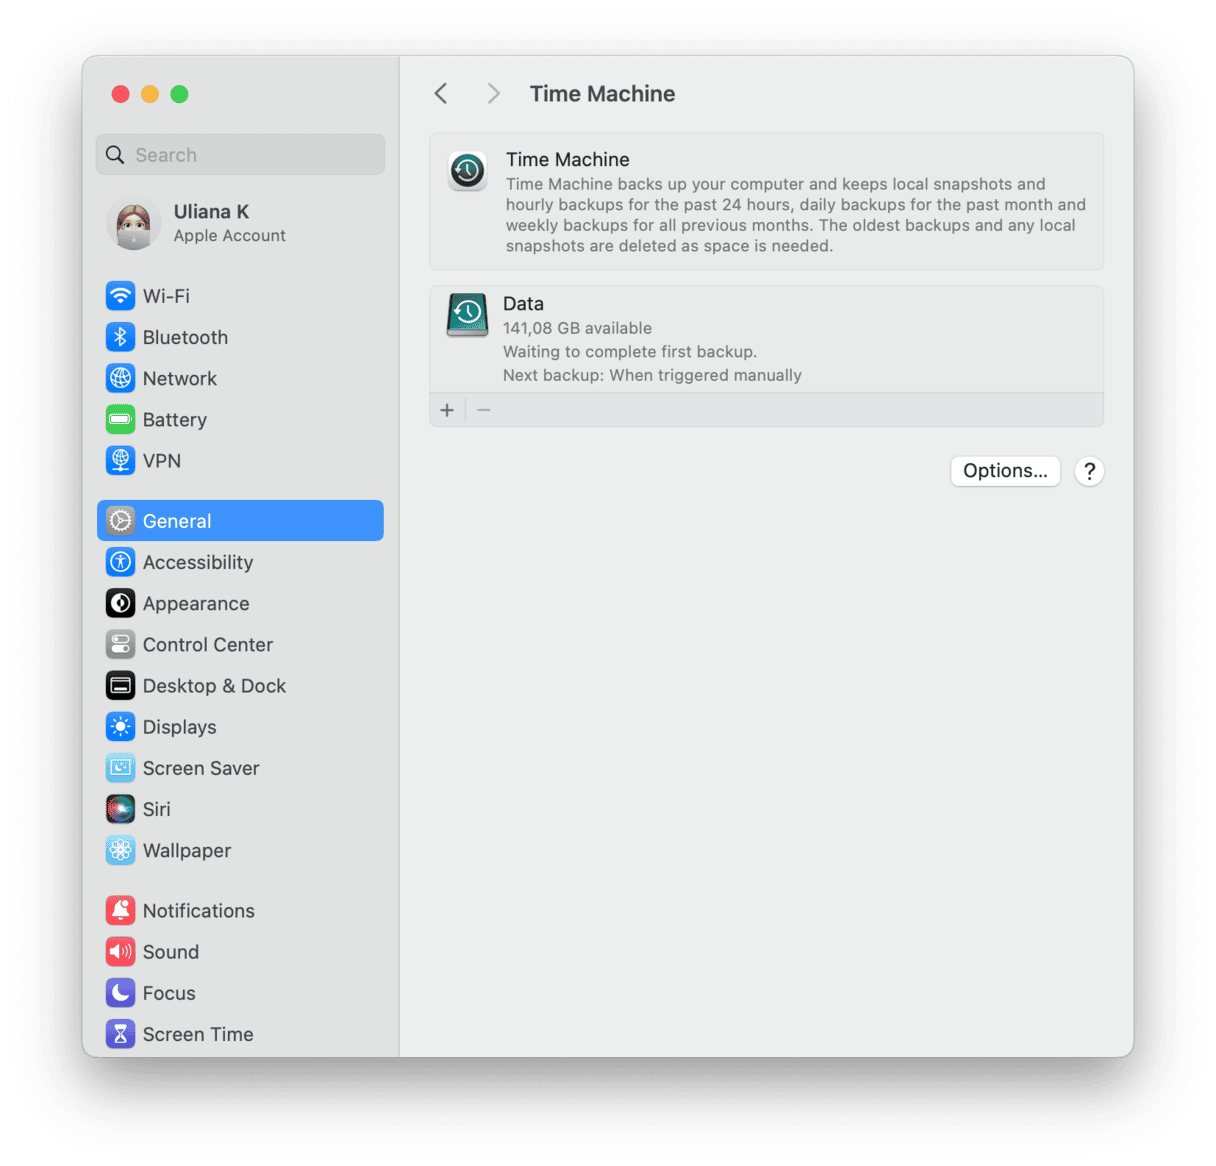
Task: Open the Uliana K Apple Account
Action: 240,224
